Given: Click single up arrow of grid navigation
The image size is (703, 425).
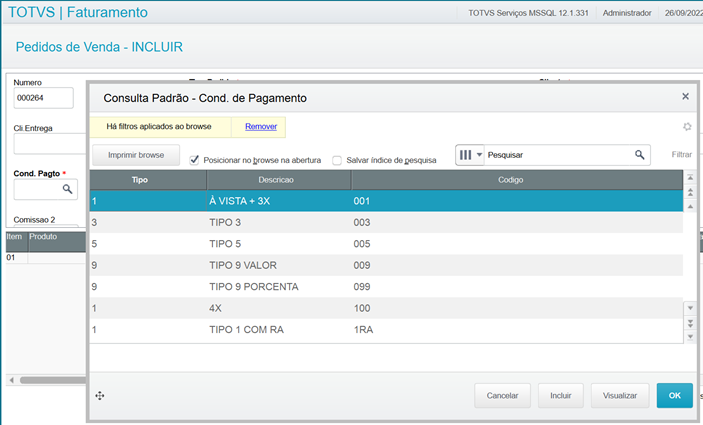Looking at the screenshot, I should (690, 206).
